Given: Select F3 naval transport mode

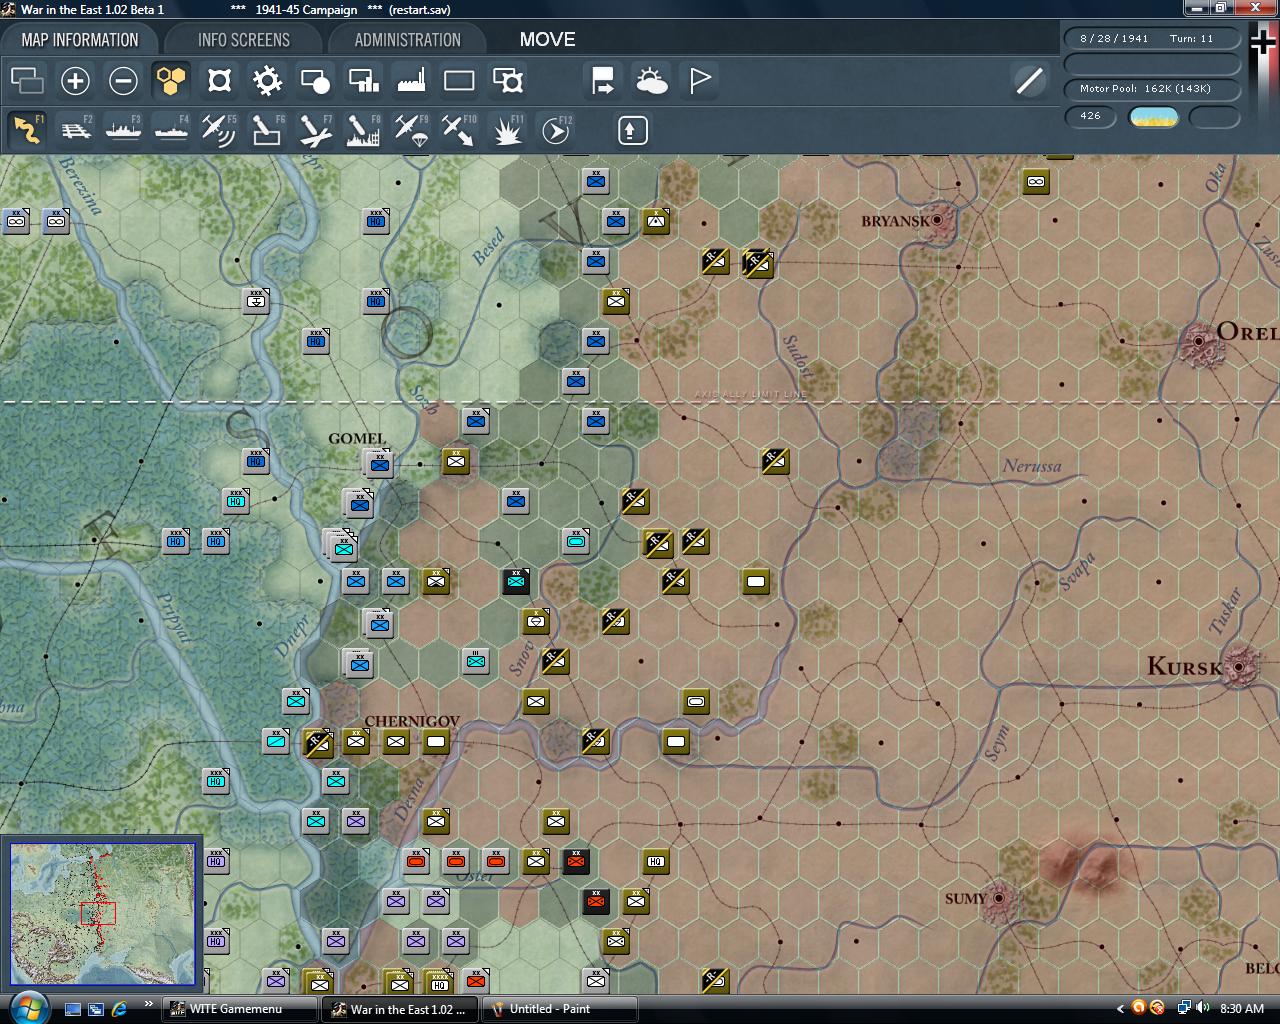Looking at the screenshot, I should (123, 130).
